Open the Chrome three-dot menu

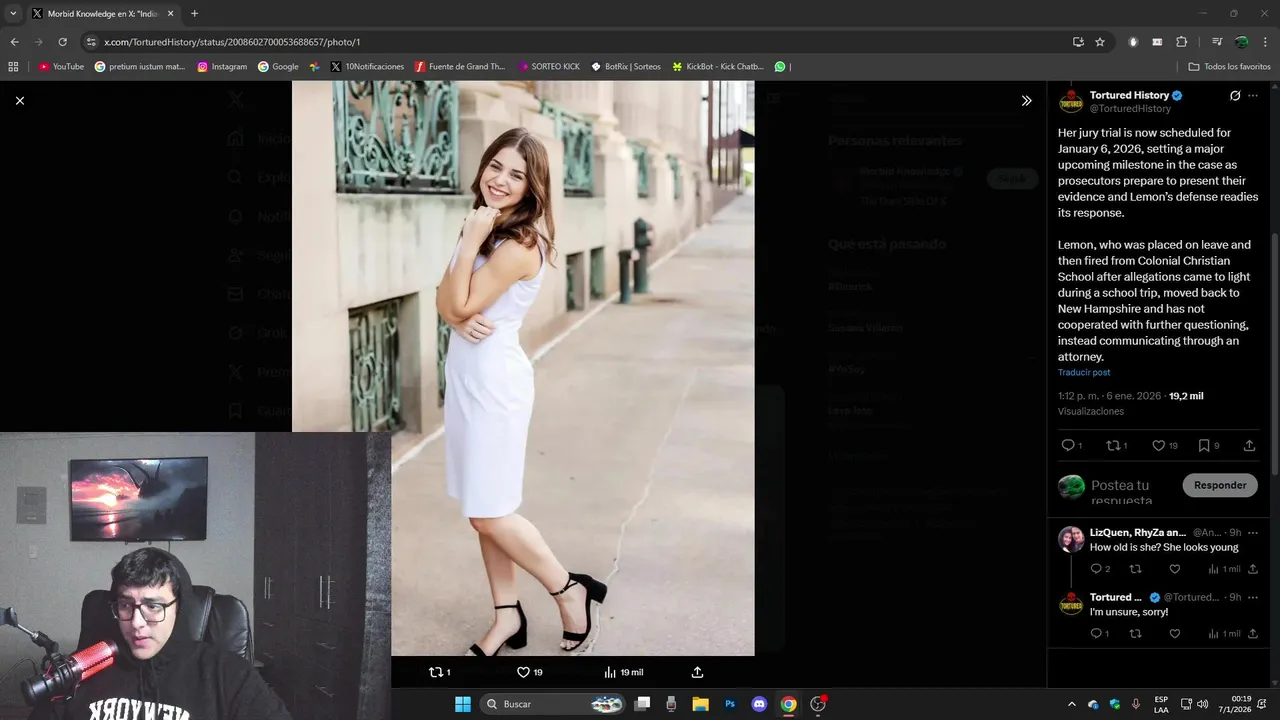pyautogui.click(x=1265, y=42)
